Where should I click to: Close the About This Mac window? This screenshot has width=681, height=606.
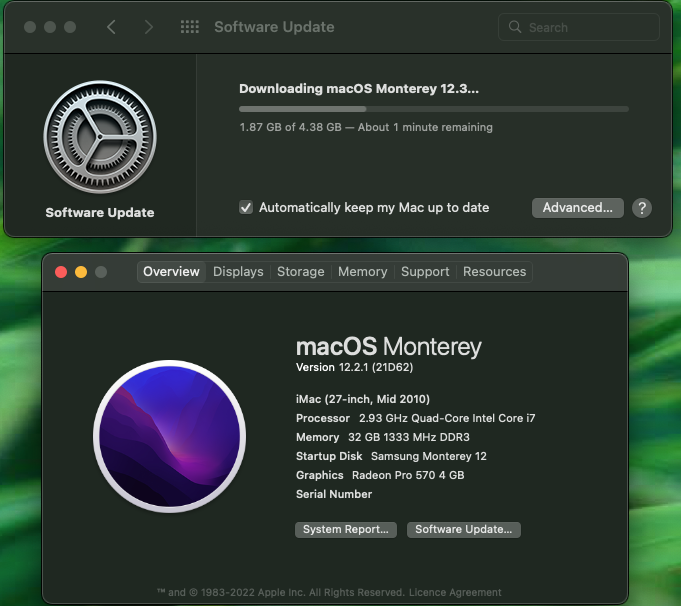[61, 272]
